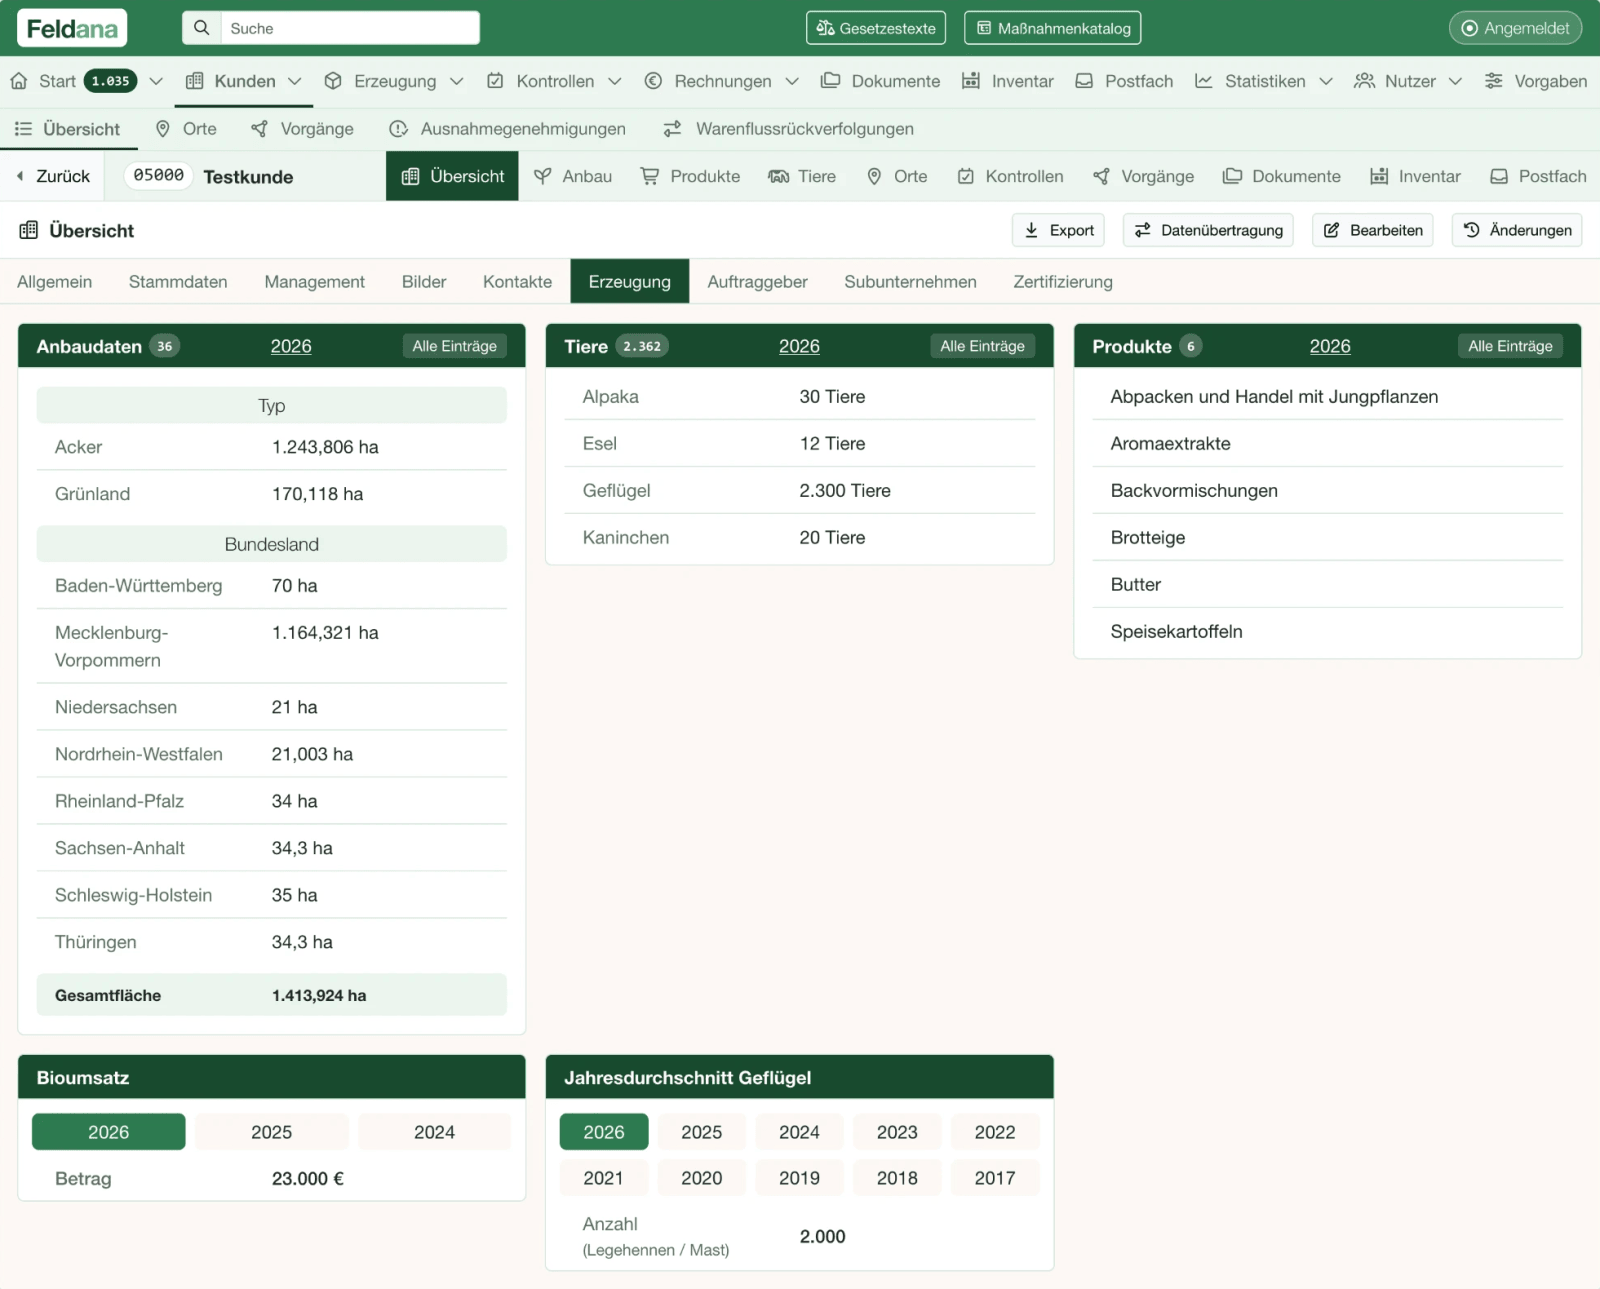This screenshot has width=1600, height=1289.
Task: Click the Orte pin icon in submenu
Action: click(163, 129)
